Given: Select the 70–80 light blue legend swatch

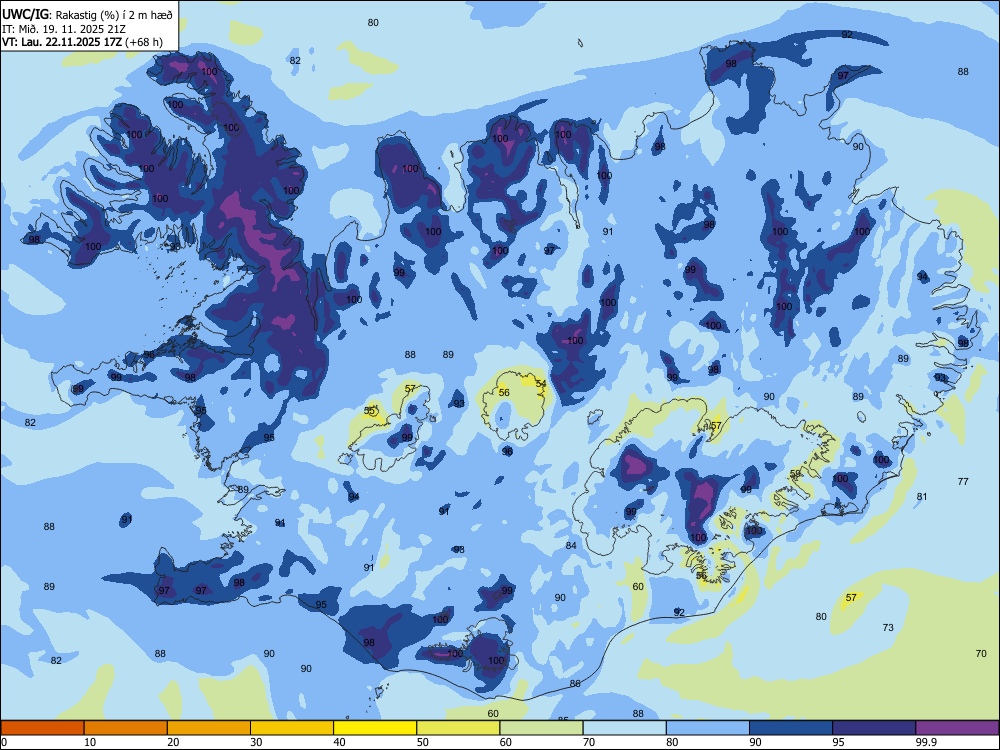Looking at the screenshot, I should tap(625, 728).
